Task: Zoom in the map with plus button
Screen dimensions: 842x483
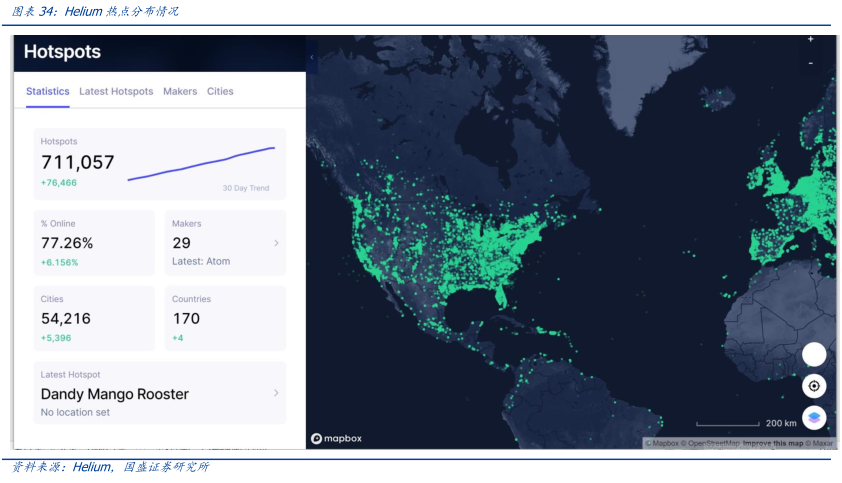Action: [x=810, y=39]
